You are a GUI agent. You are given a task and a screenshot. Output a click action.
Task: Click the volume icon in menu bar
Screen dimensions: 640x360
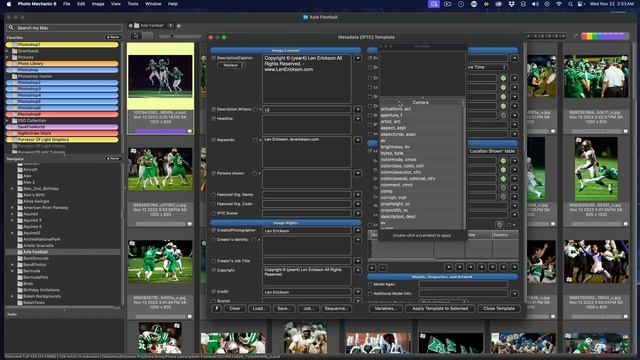tap(535, 4)
